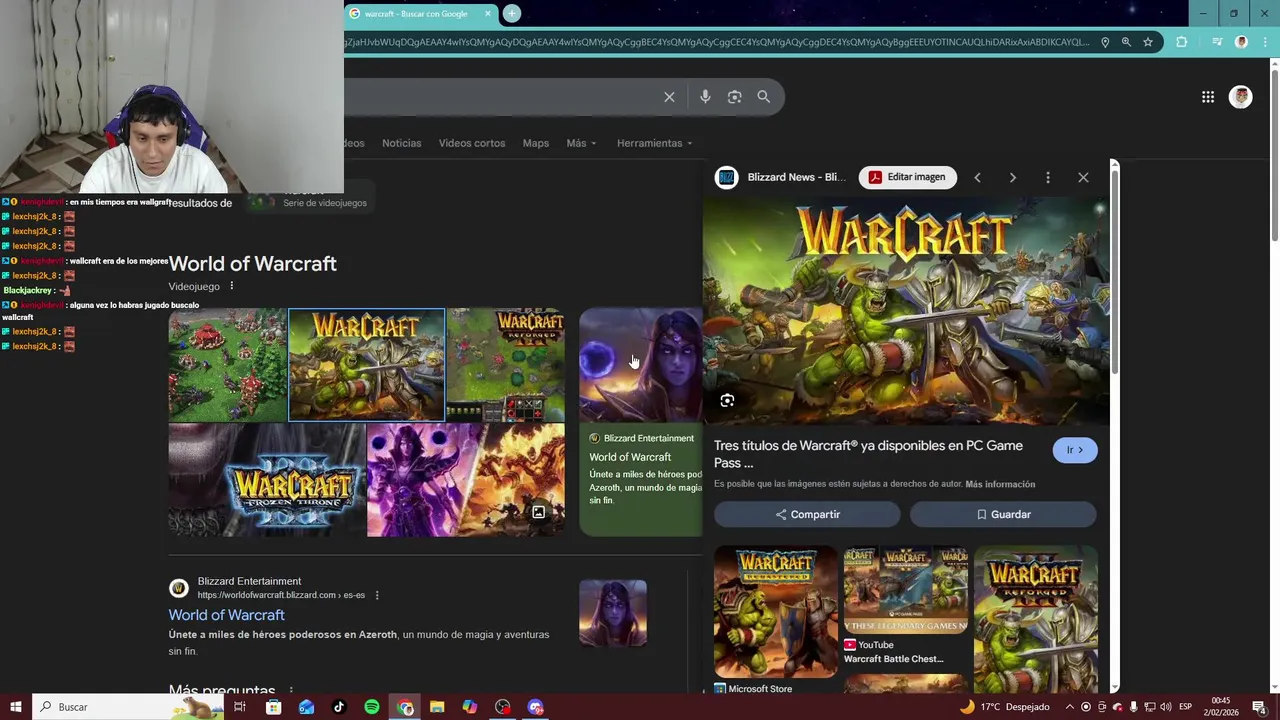The image size is (1280, 720).
Task: Open the small night elf thumbnail beside the result
Action: click(x=613, y=613)
